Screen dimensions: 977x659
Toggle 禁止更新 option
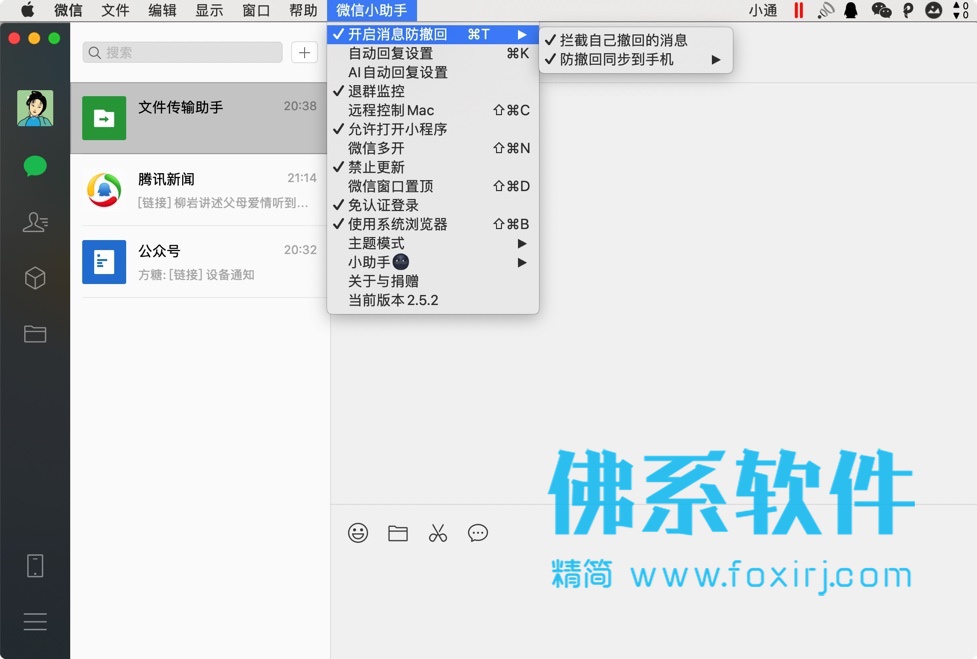(x=432, y=167)
